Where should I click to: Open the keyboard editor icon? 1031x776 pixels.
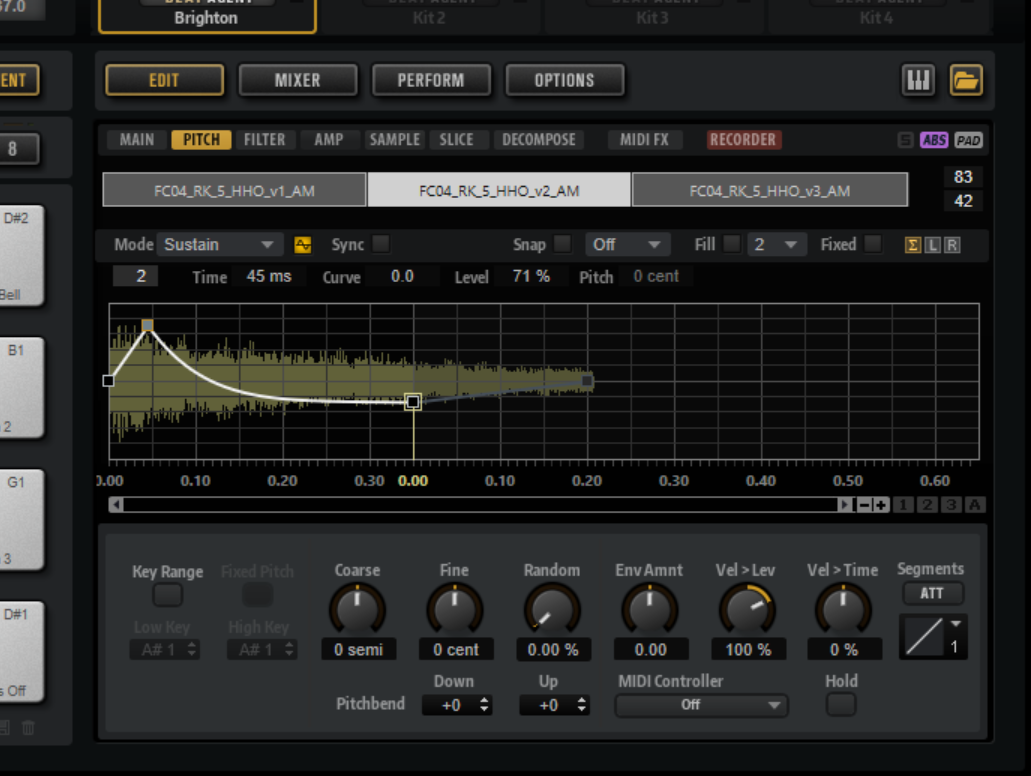pos(918,81)
